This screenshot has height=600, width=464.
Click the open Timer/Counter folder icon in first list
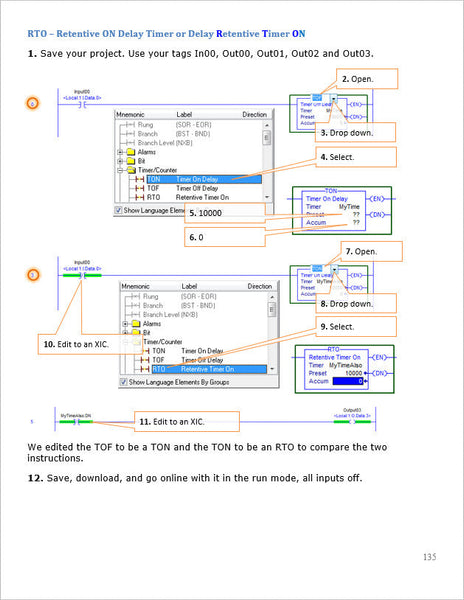click(x=131, y=170)
